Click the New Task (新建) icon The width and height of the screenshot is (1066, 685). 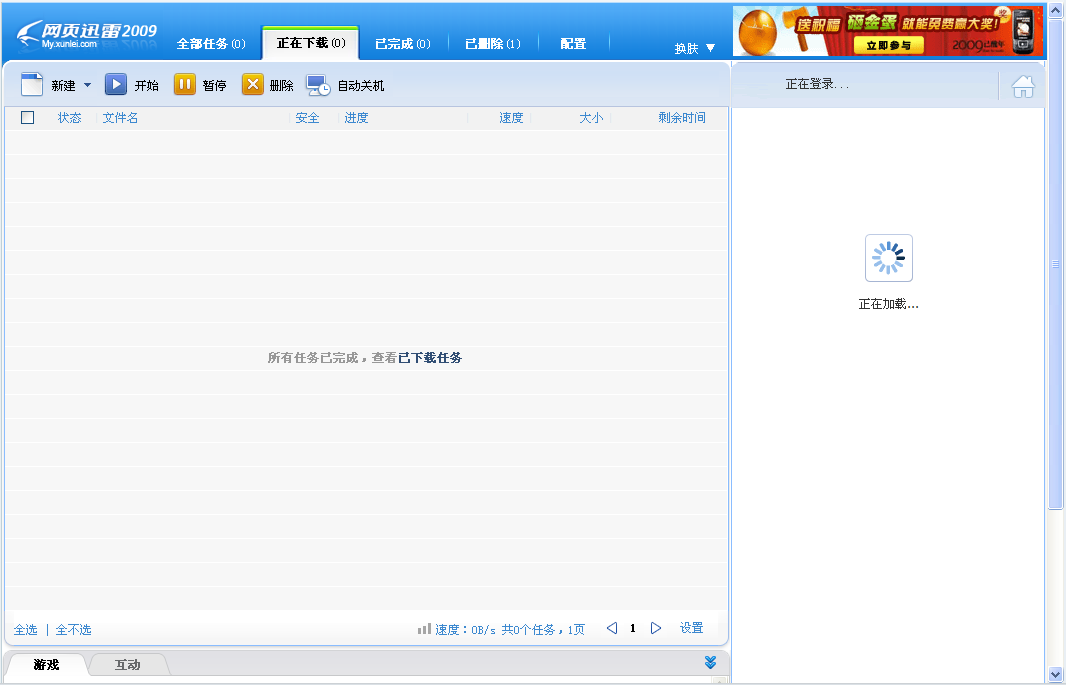point(31,85)
